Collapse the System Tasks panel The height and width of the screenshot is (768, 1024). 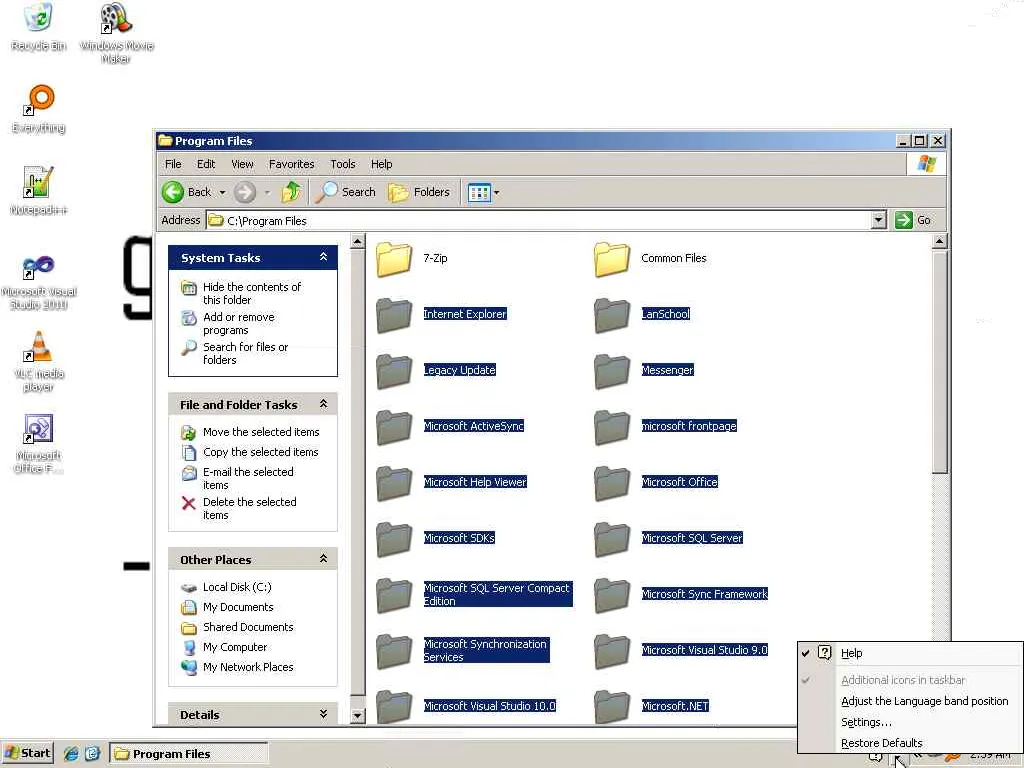click(323, 257)
